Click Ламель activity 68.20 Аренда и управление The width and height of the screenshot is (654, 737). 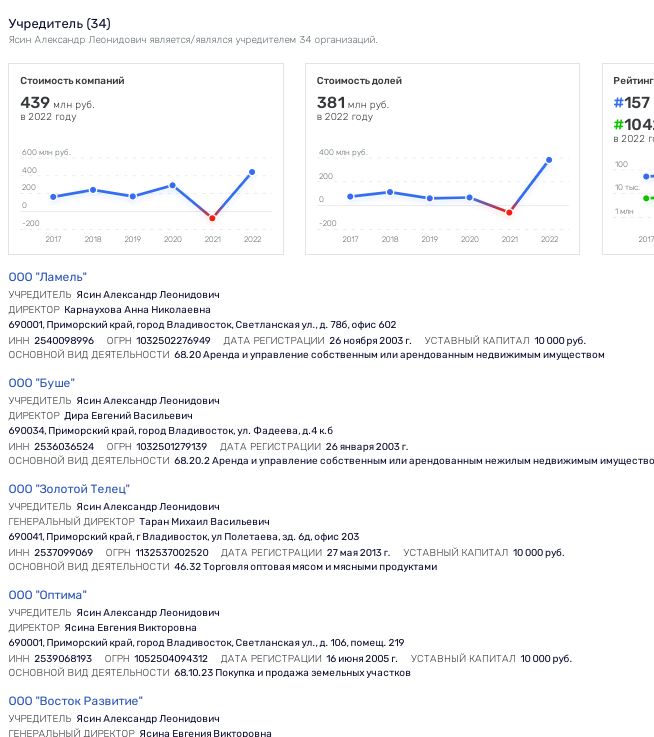[x=389, y=355]
